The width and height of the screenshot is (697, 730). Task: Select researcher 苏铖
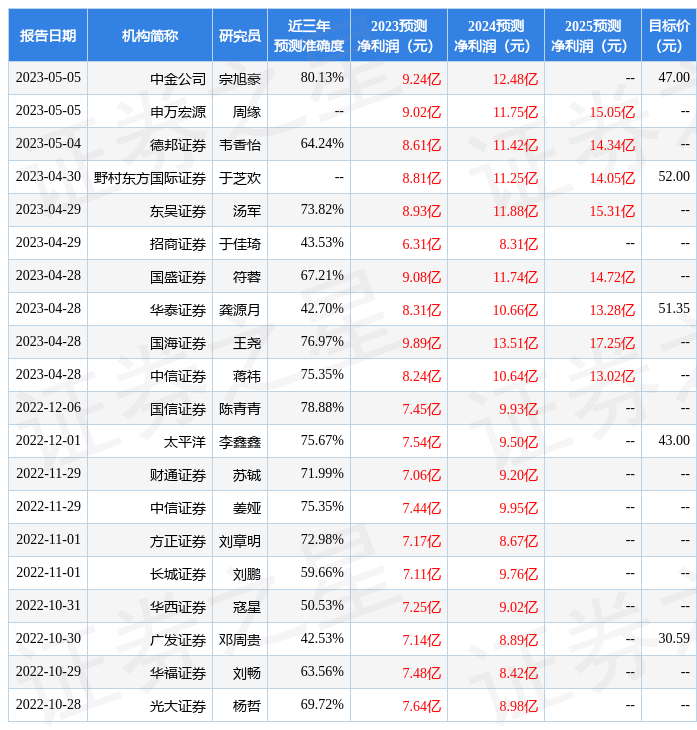(247, 475)
